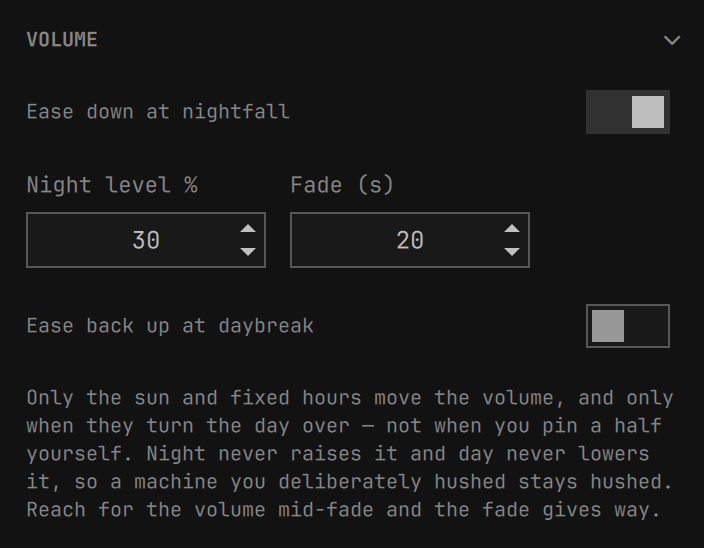Screen dimensions: 704x548
Task: Toggle Ease down at nightfall switch
Action: (628, 112)
